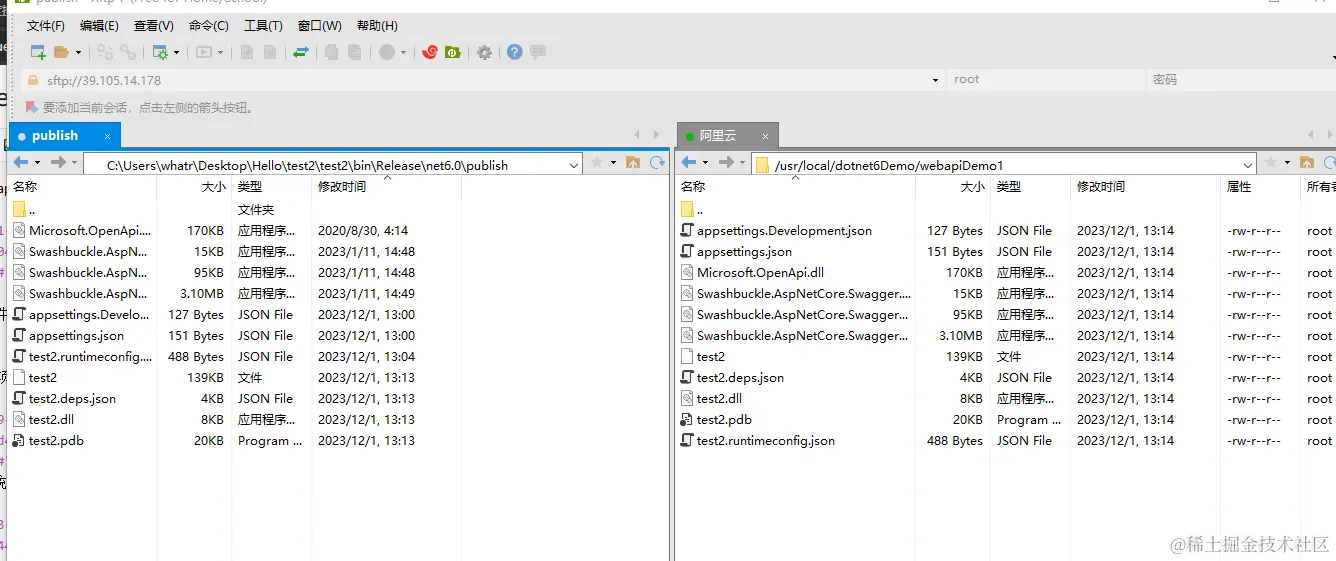This screenshot has height=561, width=1336.
Task: Open the 窗口(W) menu
Action: [319, 26]
